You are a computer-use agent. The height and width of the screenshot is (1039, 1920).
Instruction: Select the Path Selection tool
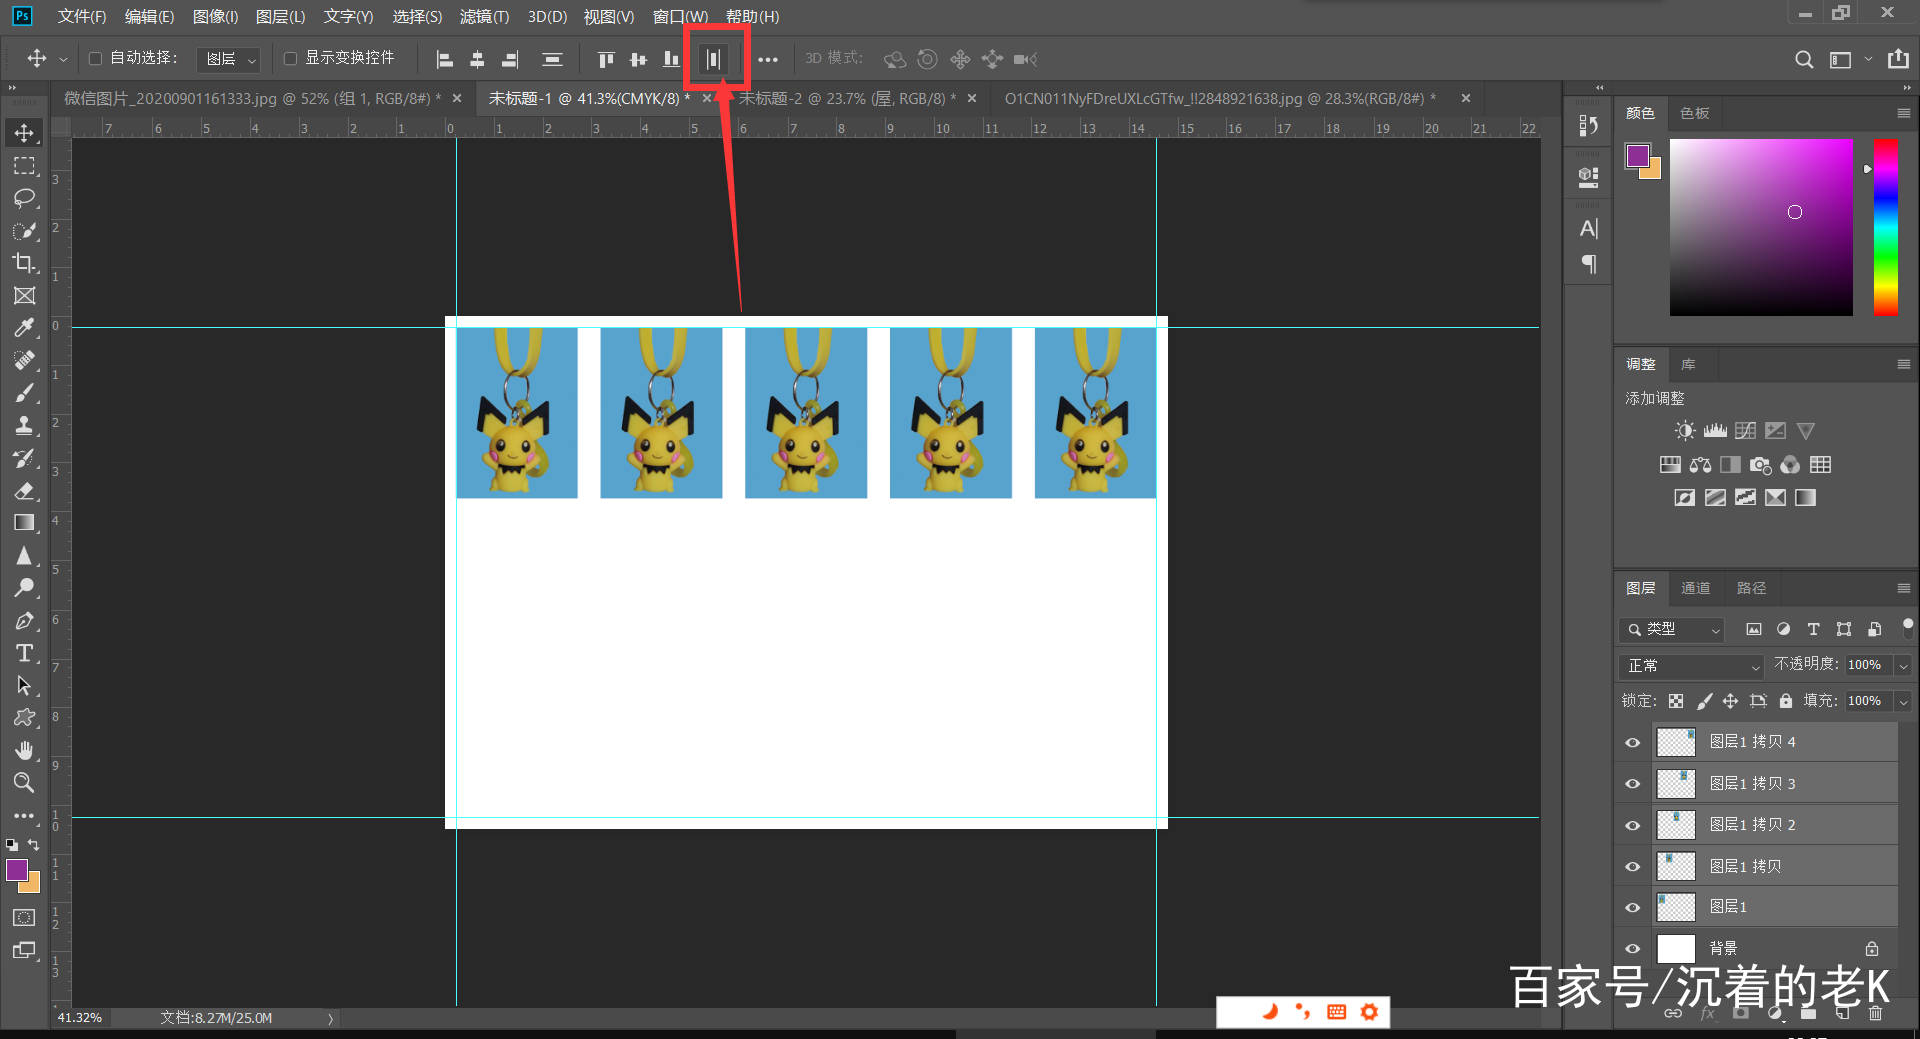point(24,686)
